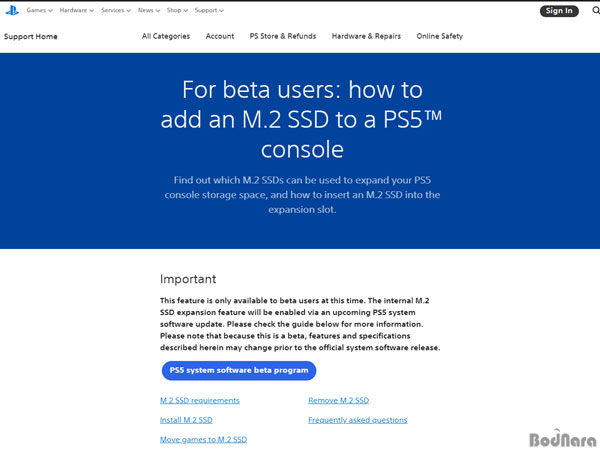Open the Online Safety section
The width and height of the screenshot is (600, 450).
pyautogui.click(x=440, y=36)
